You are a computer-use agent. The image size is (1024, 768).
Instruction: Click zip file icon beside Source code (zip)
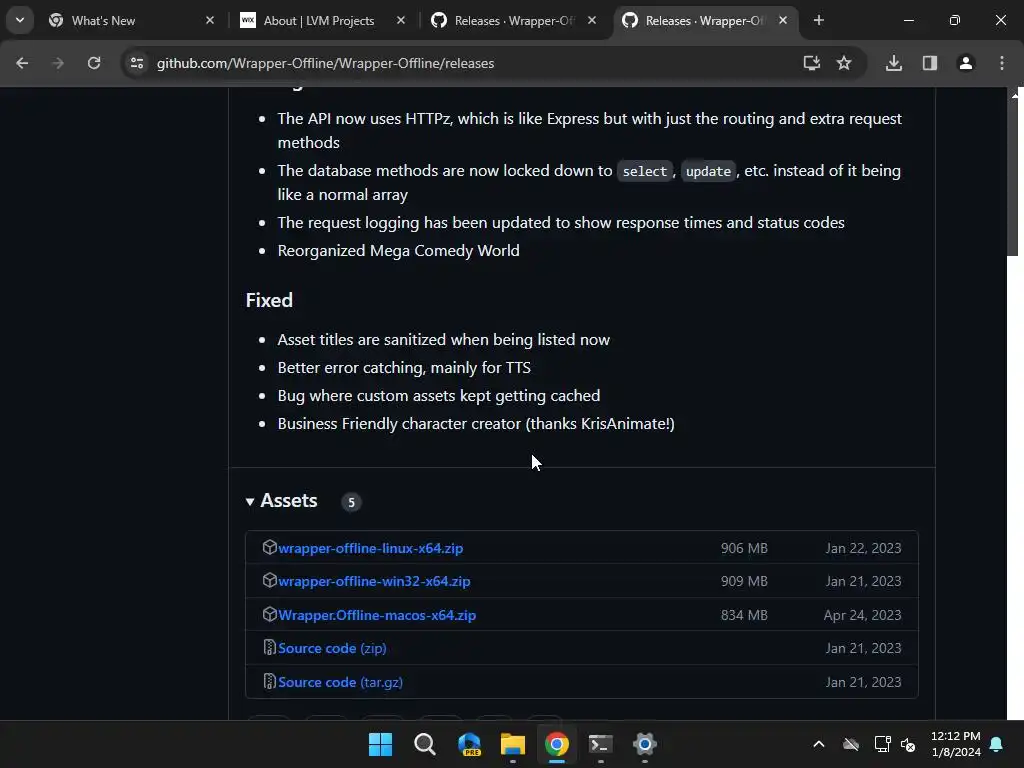pos(269,647)
